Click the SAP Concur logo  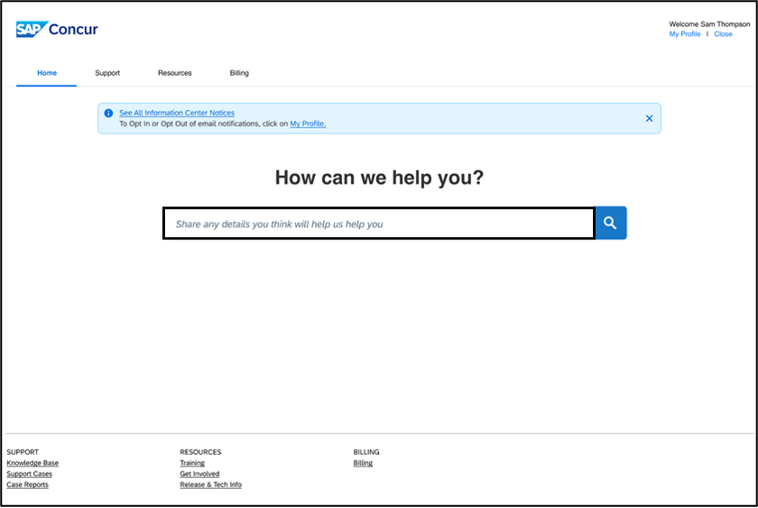(x=57, y=29)
